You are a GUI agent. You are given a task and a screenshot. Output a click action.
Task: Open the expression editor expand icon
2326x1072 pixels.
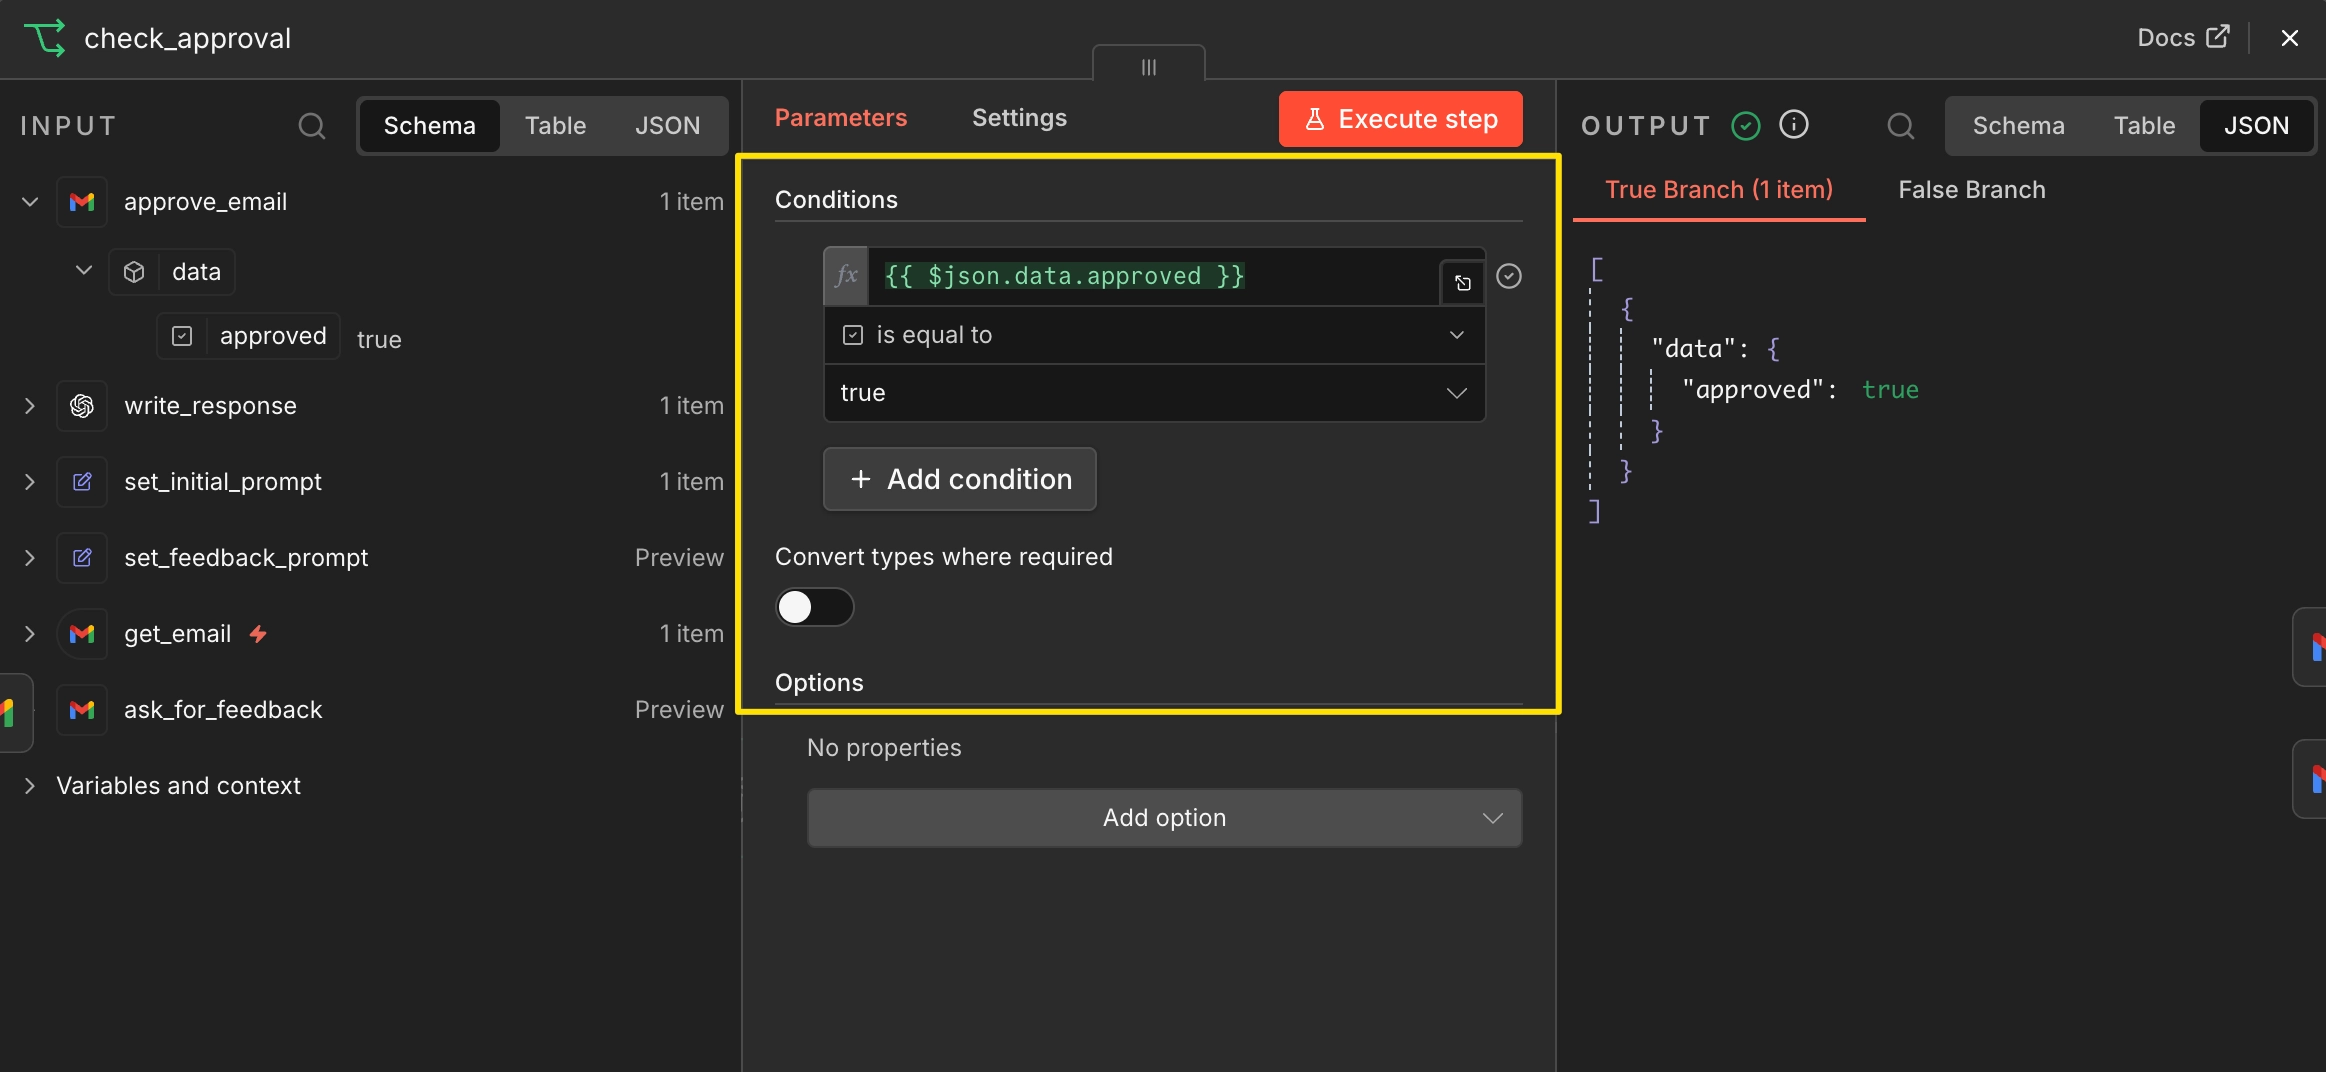pos(1462,283)
